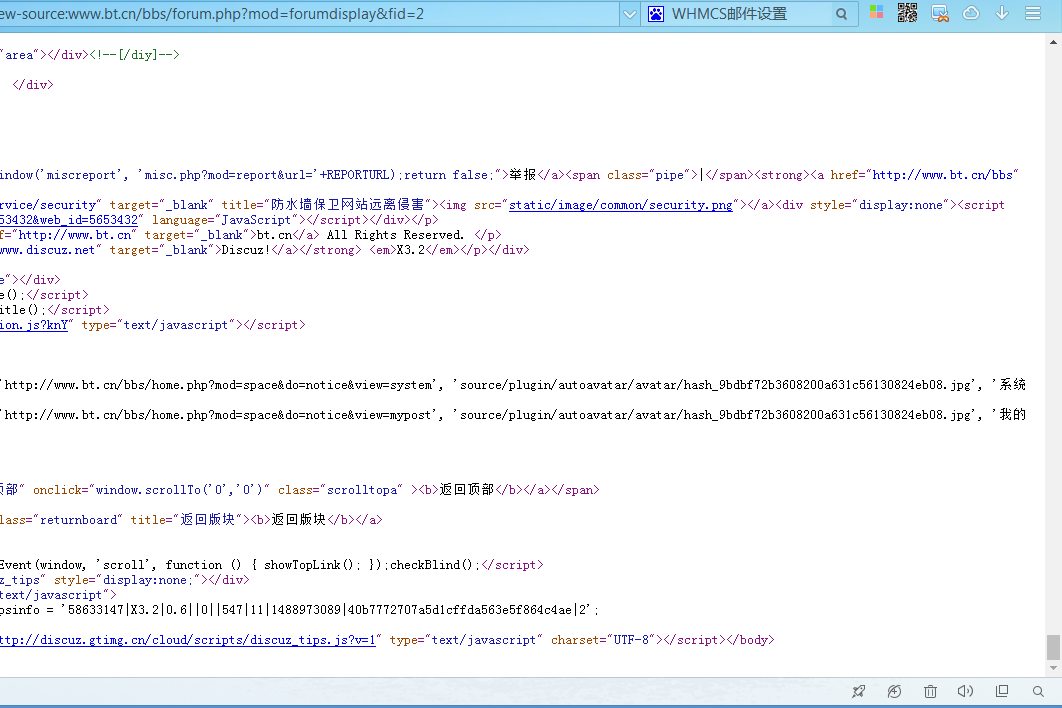Click the bold text 返回版块
The width and height of the screenshot is (1062, 708).
(299, 520)
